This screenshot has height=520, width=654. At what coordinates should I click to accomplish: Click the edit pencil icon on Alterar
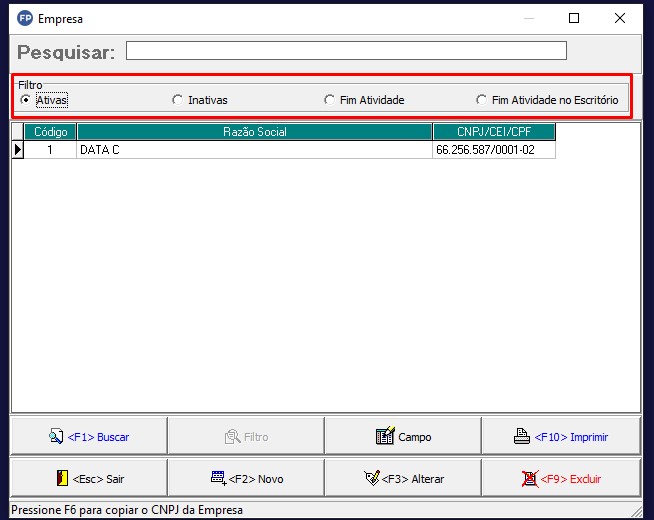pyautogui.click(x=372, y=478)
